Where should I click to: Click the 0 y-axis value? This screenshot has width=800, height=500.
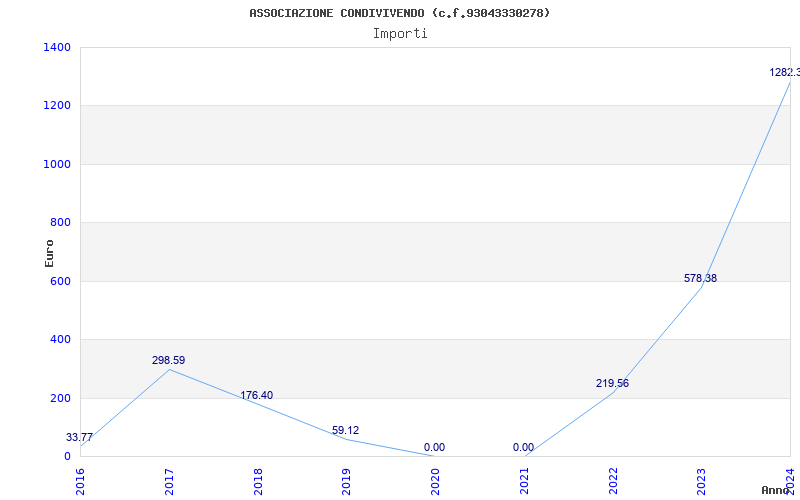tap(67, 456)
